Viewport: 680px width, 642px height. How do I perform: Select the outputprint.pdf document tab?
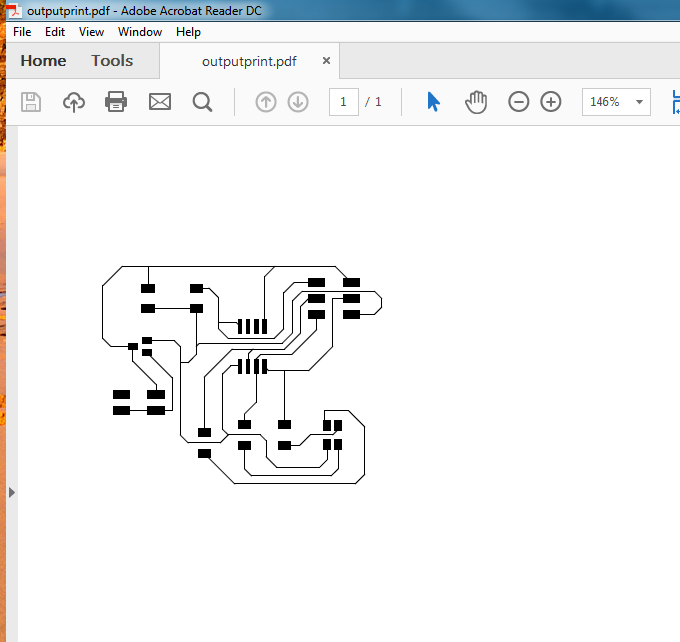(x=249, y=61)
